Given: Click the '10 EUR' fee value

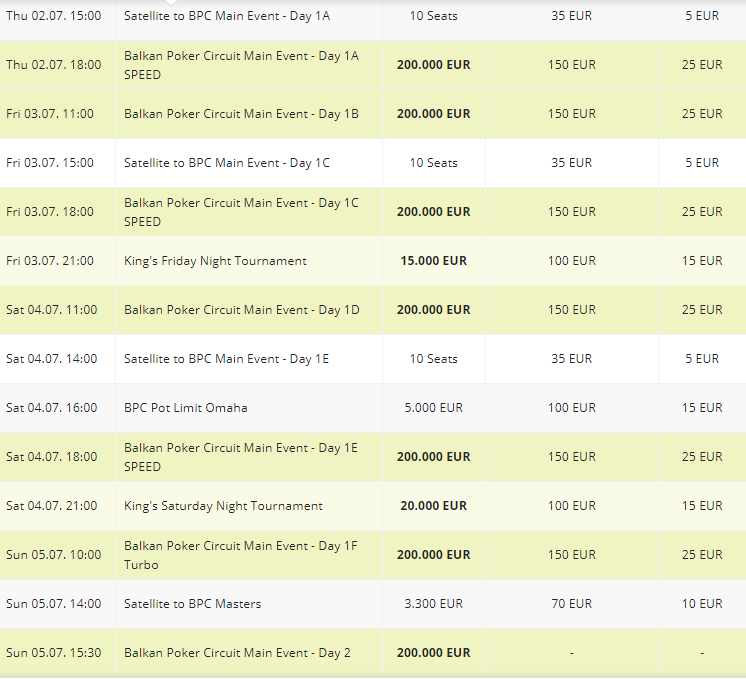Looking at the screenshot, I should [702, 604].
